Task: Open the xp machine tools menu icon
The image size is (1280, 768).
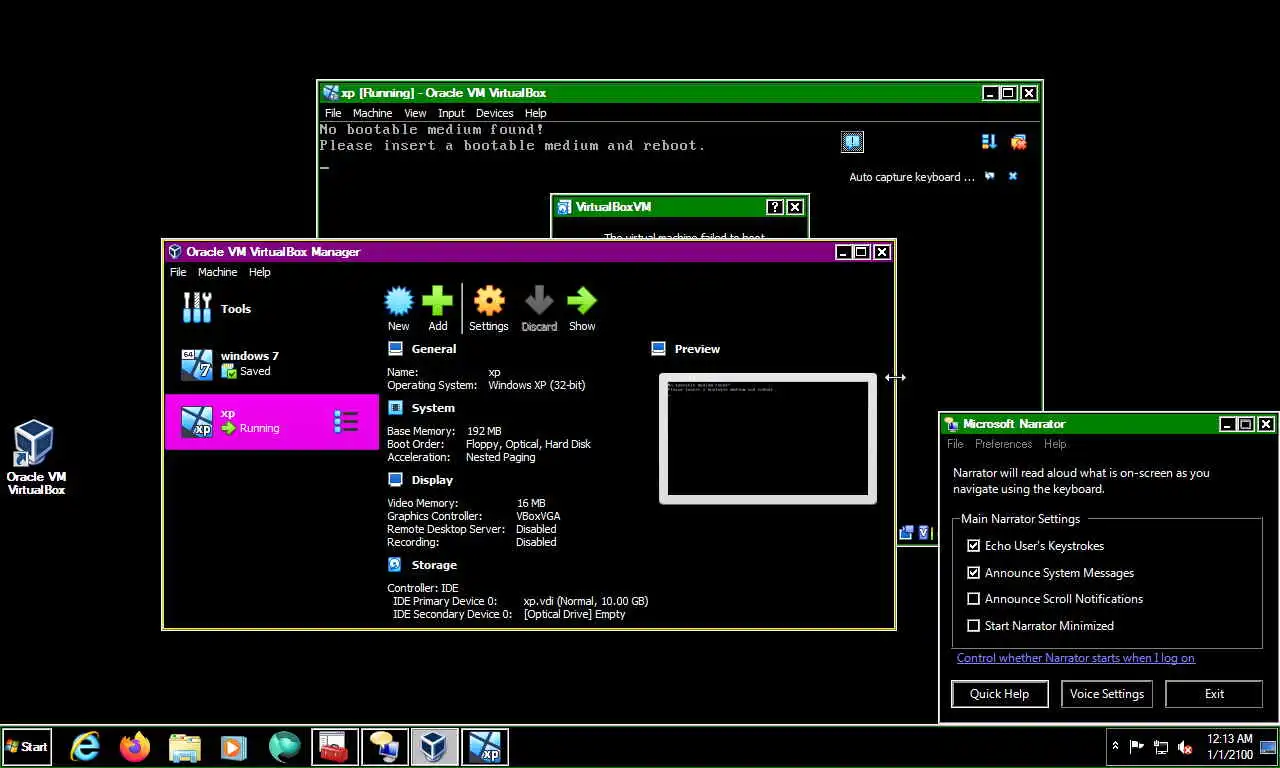Action: (x=346, y=421)
